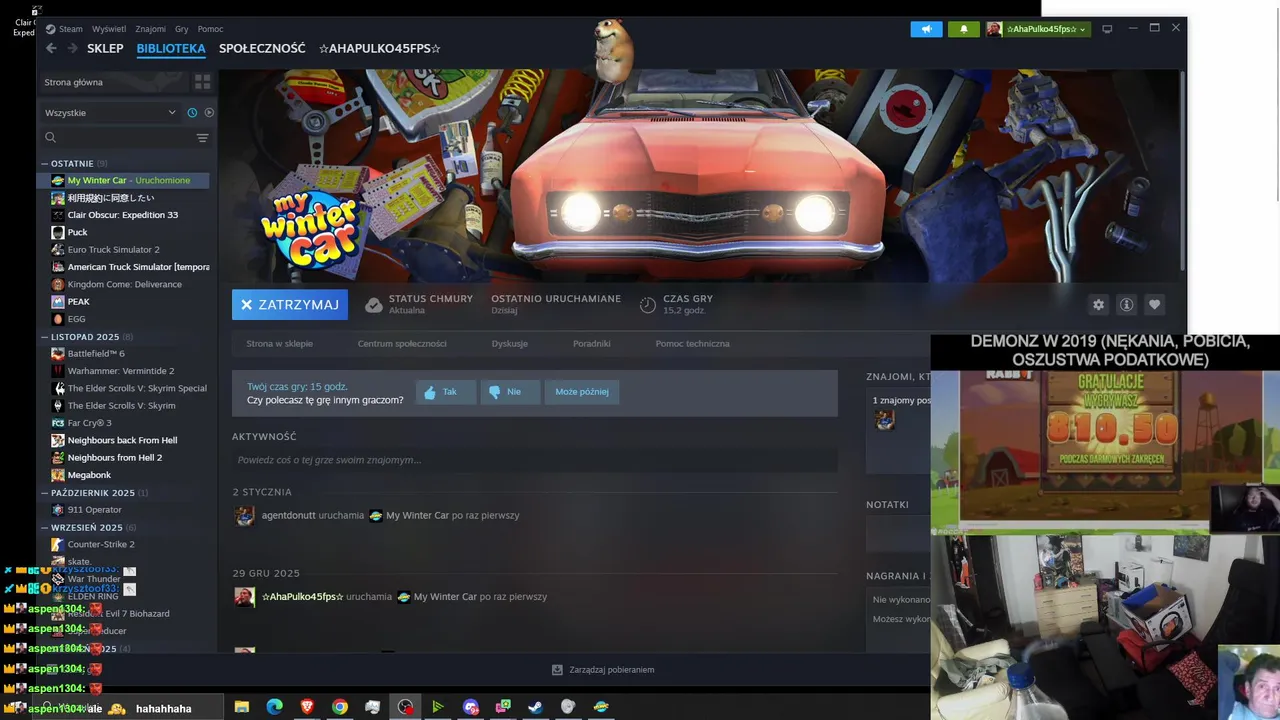Switch to the SPOŁECZNOŚĆ tab
Viewport: 1280px width, 720px height.
[x=262, y=48]
